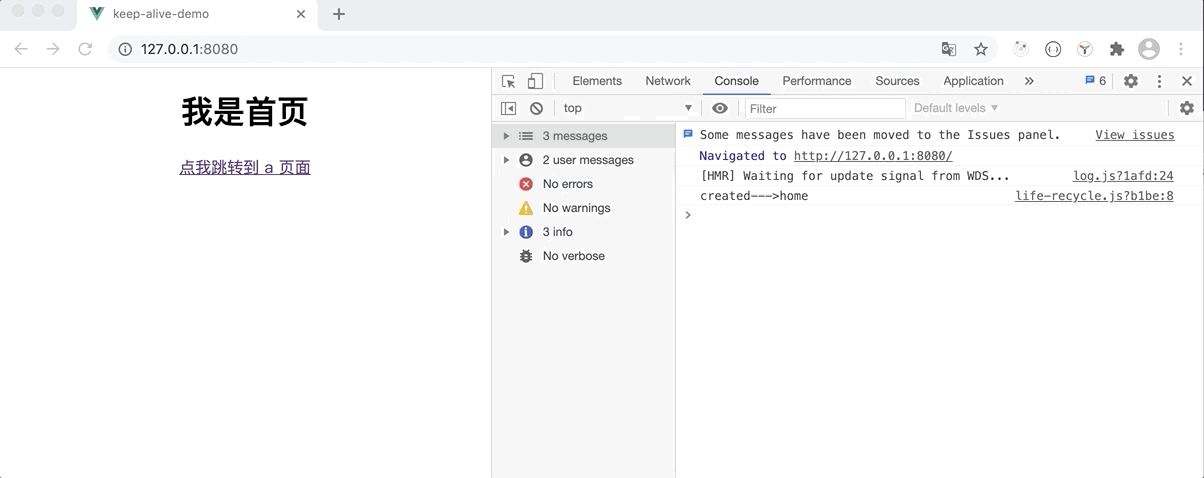Switch to the Performance tab
The width and height of the screenshot is (1204, 478).
pos(817,81)
